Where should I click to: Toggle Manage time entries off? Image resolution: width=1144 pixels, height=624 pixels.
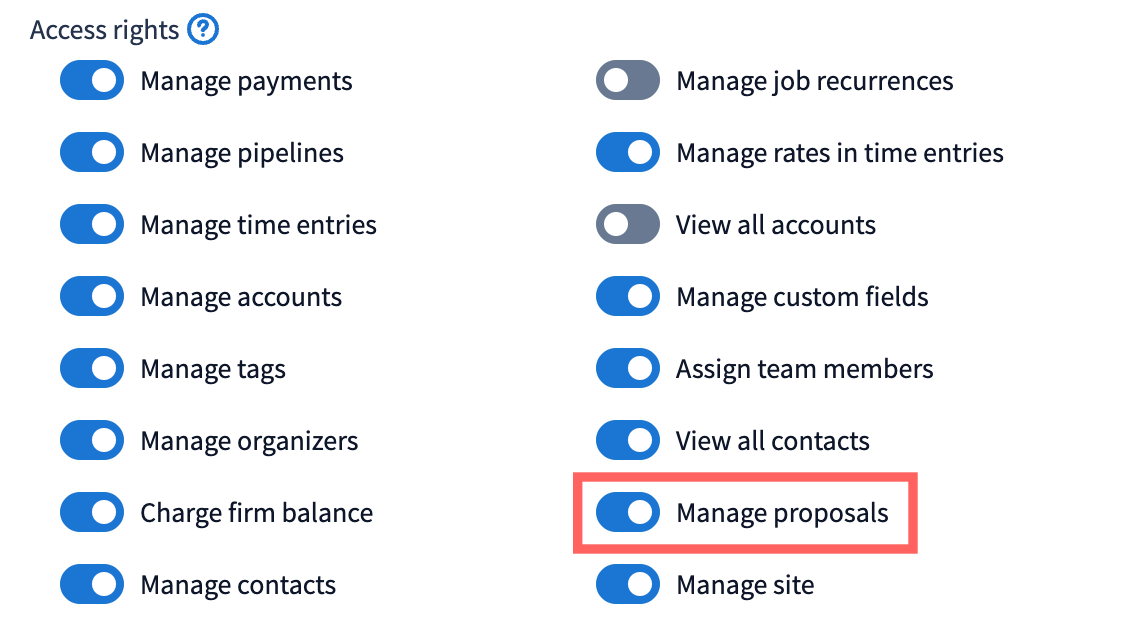tap(92, 225)
